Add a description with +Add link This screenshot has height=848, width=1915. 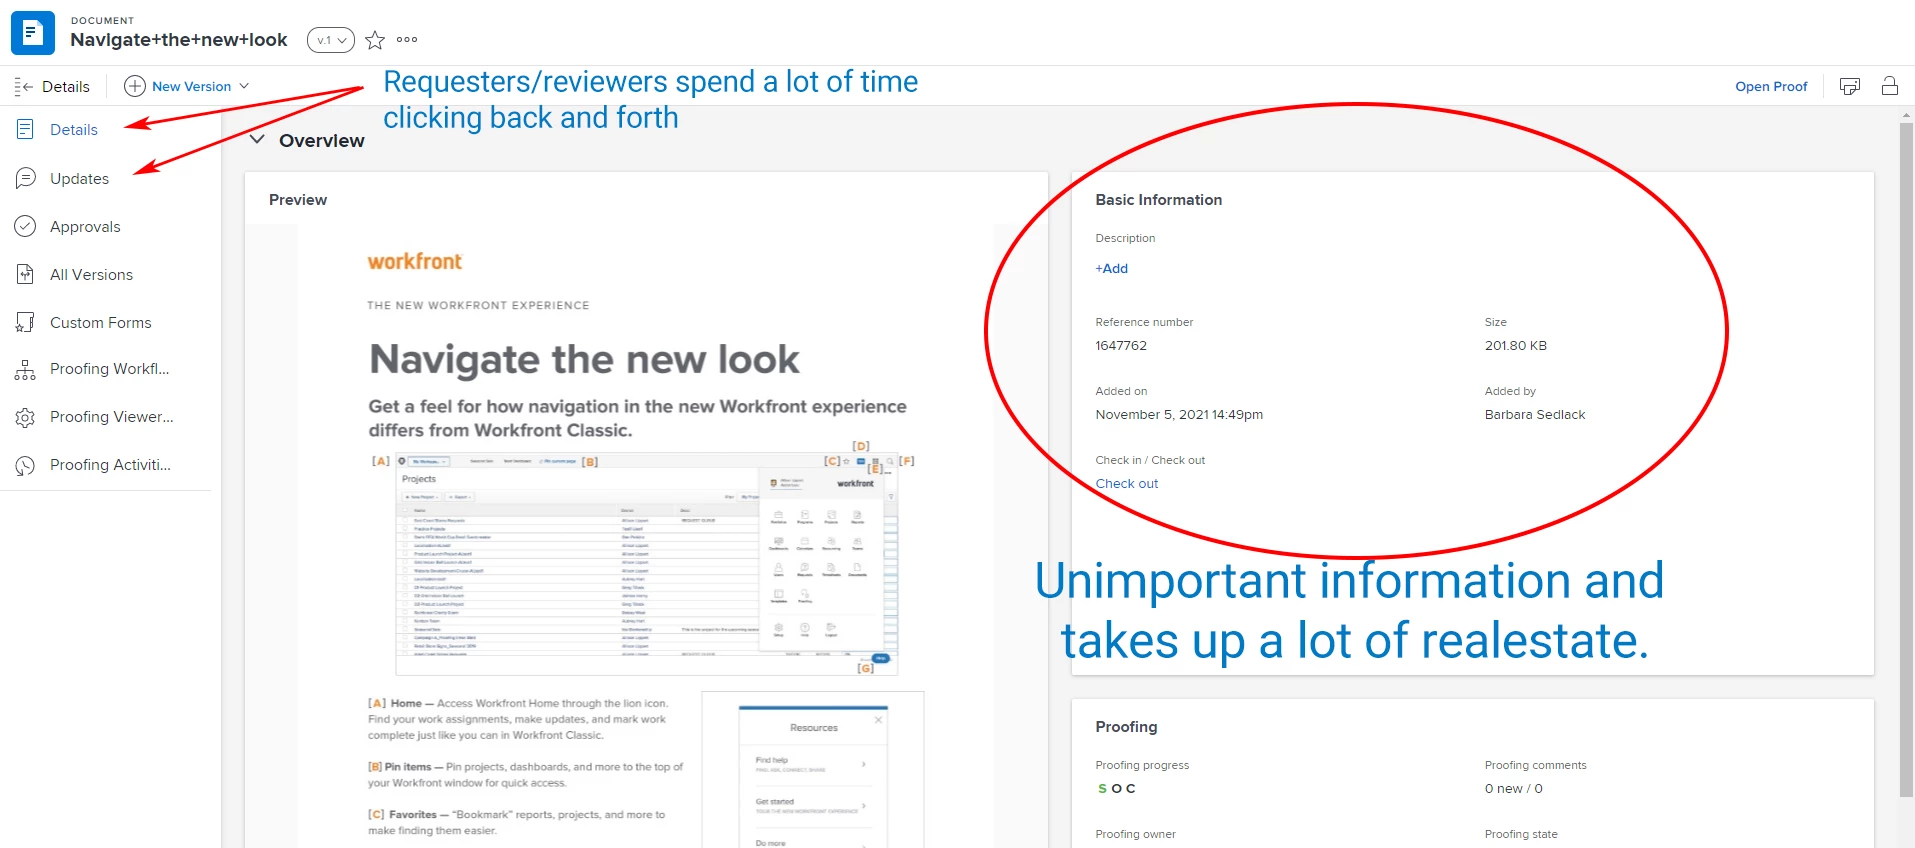click(x=1111, y=269)
